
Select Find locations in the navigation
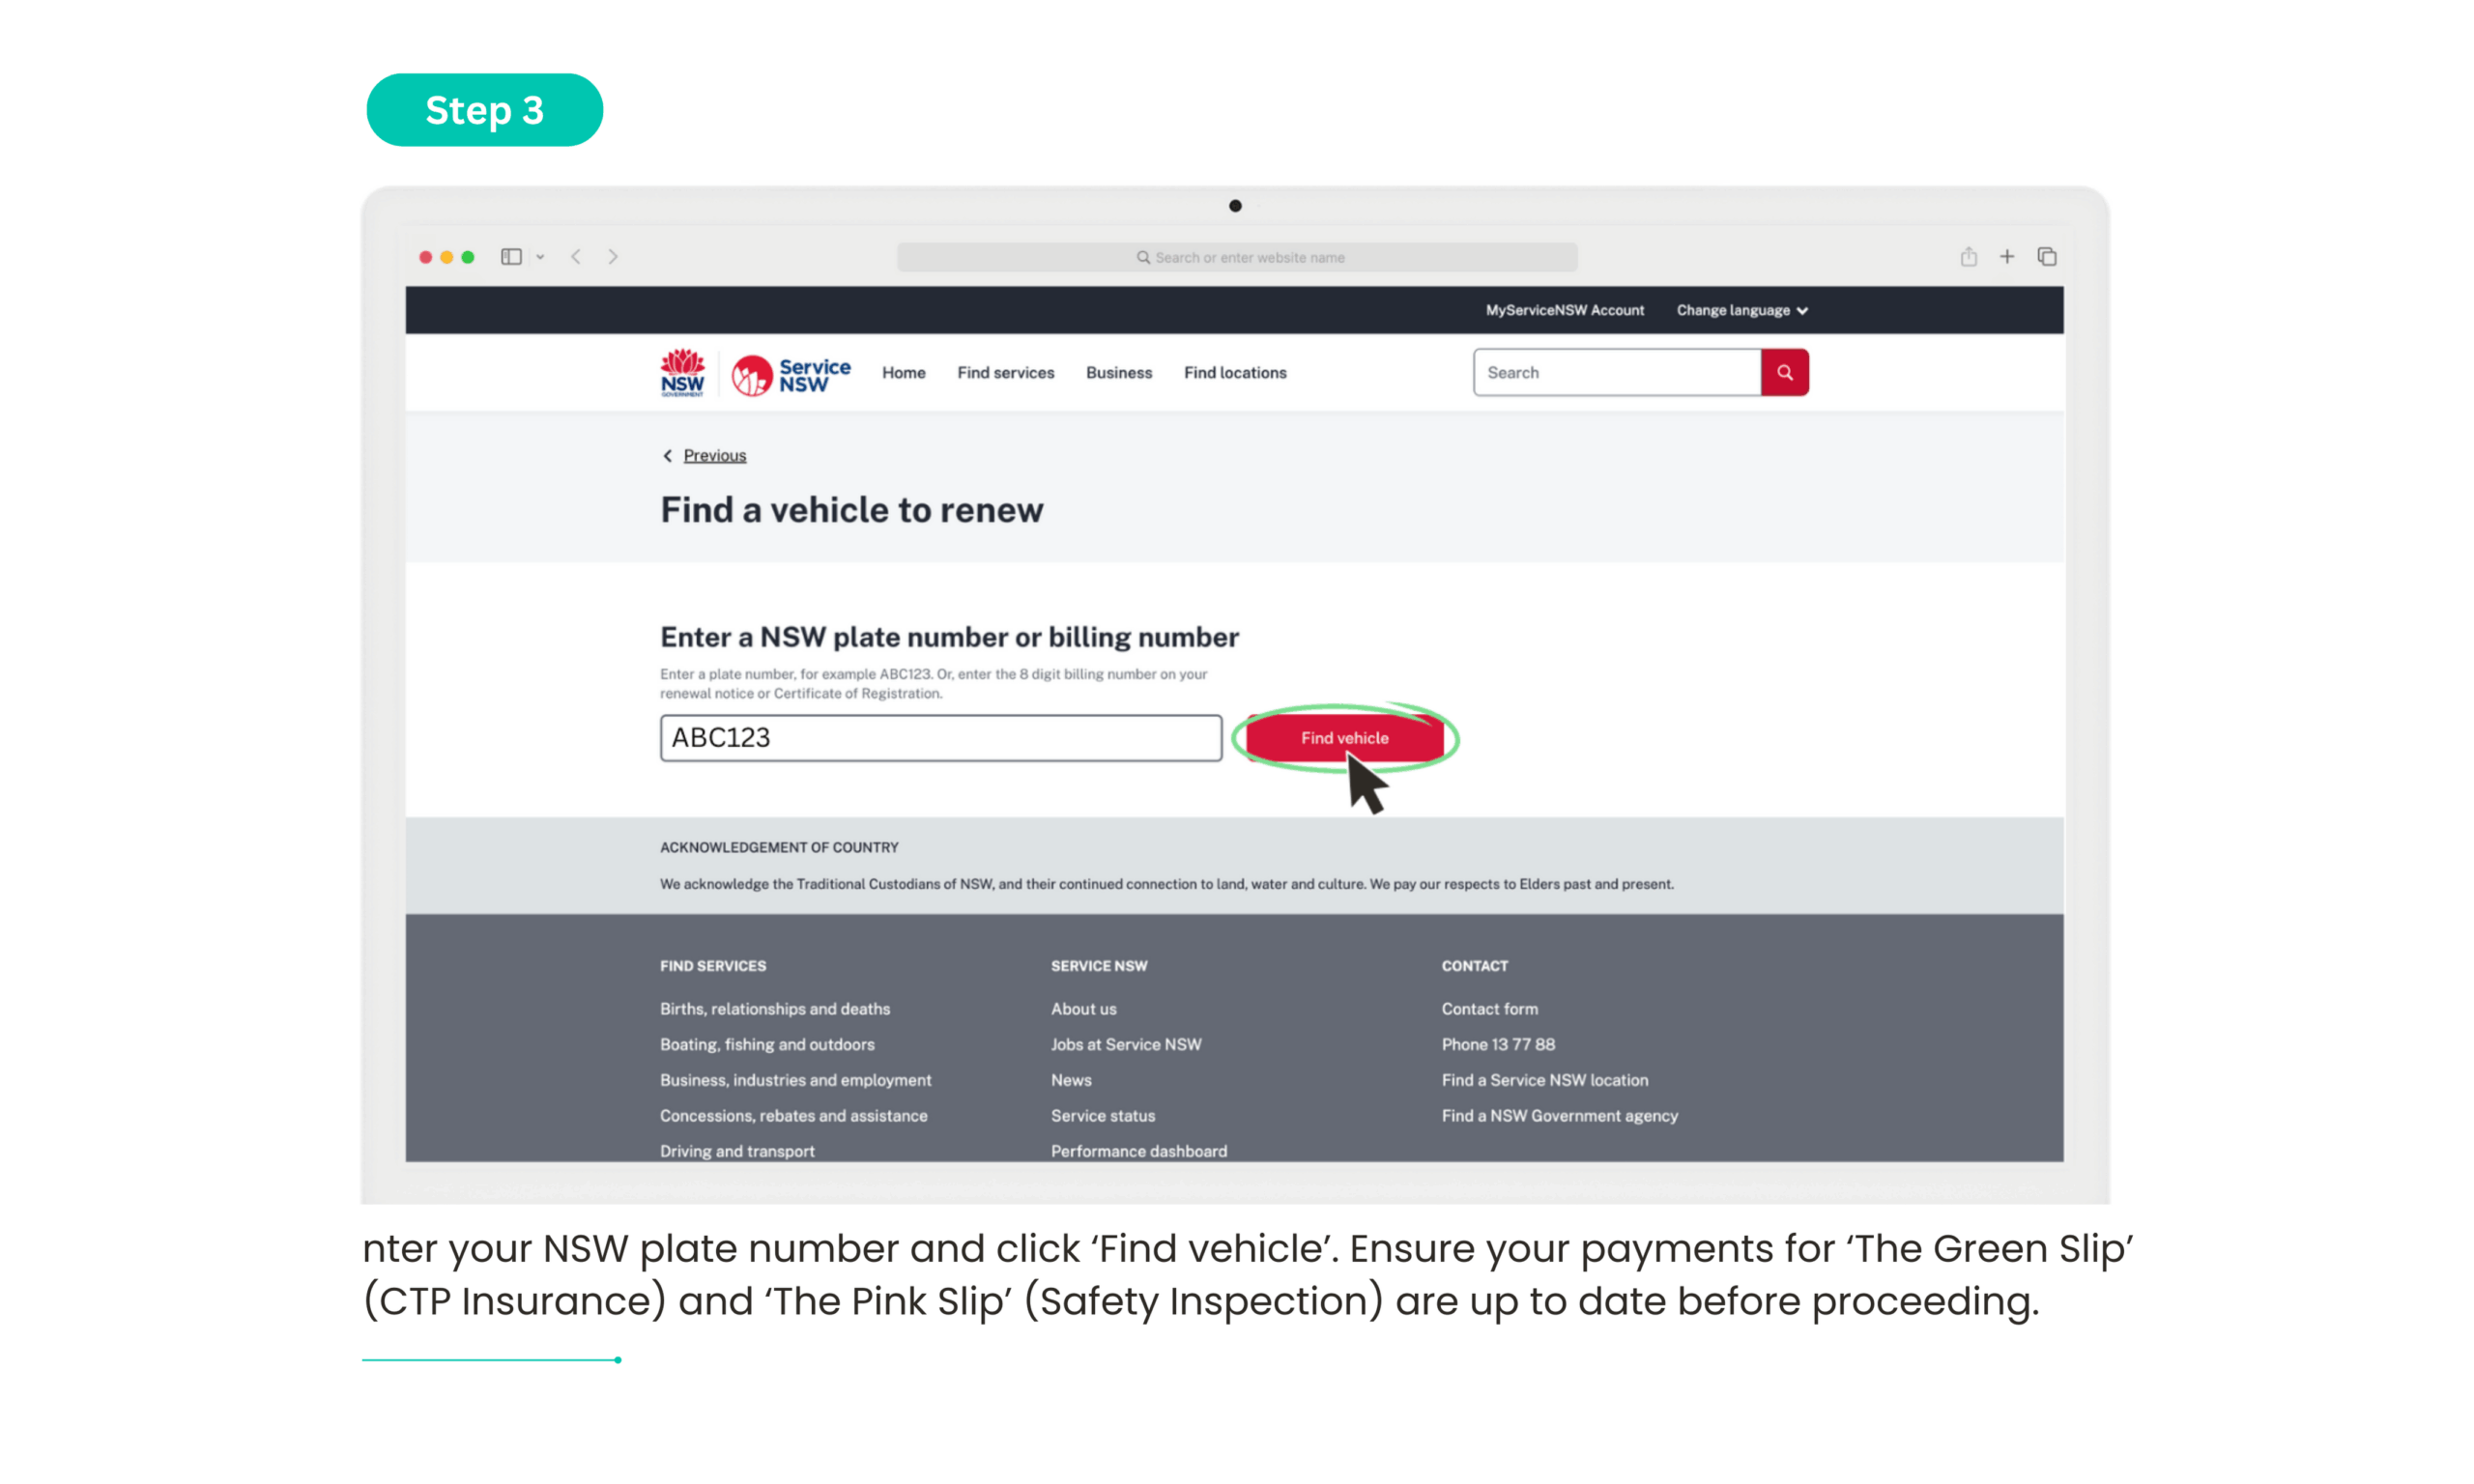1234,373
